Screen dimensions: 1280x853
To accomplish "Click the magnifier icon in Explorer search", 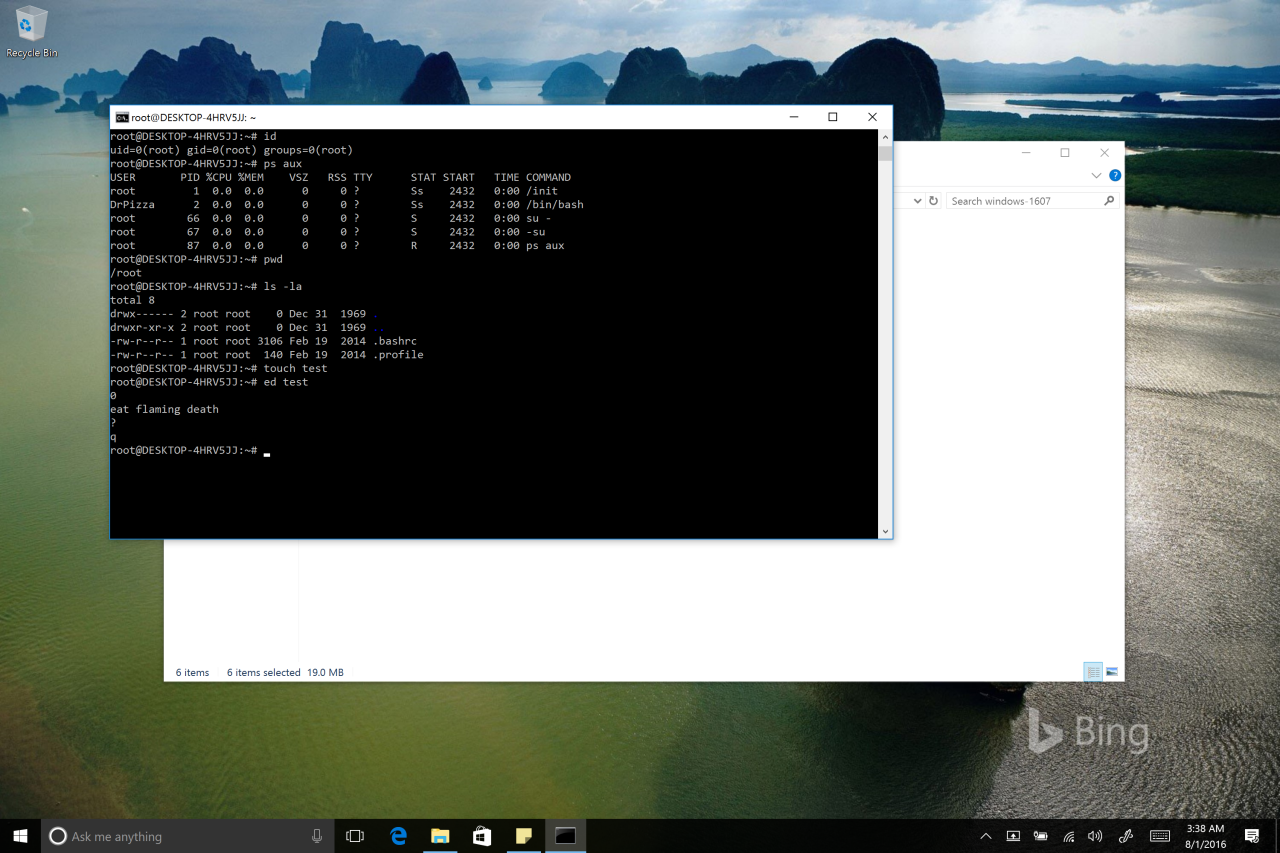I will click(1108, 200).
